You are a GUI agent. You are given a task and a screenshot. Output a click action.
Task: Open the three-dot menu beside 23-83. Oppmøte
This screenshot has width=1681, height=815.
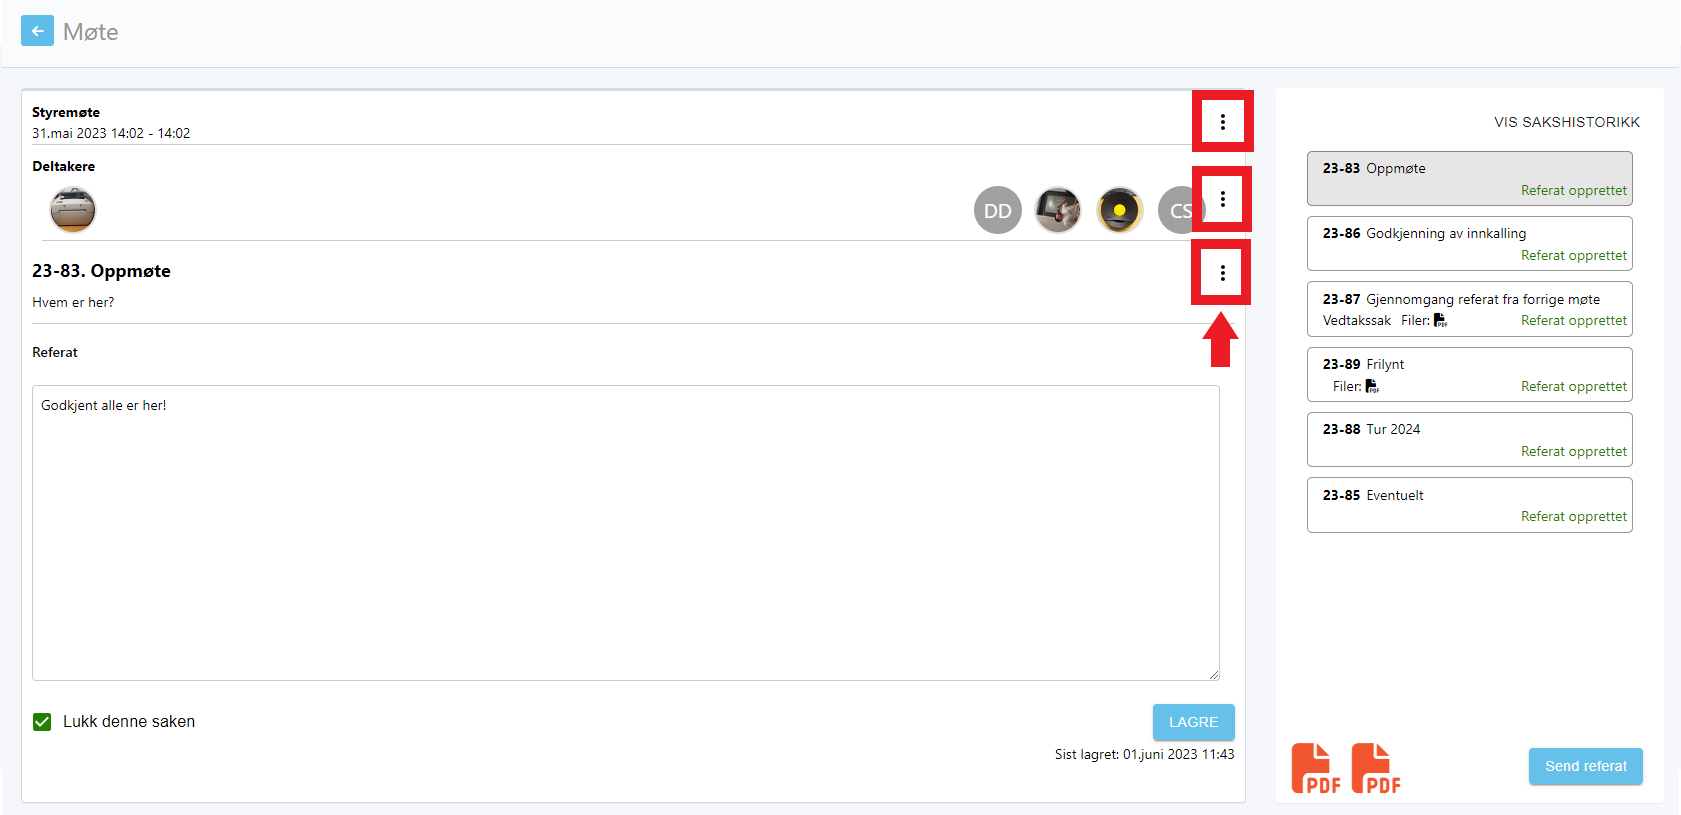point(1222,272)
